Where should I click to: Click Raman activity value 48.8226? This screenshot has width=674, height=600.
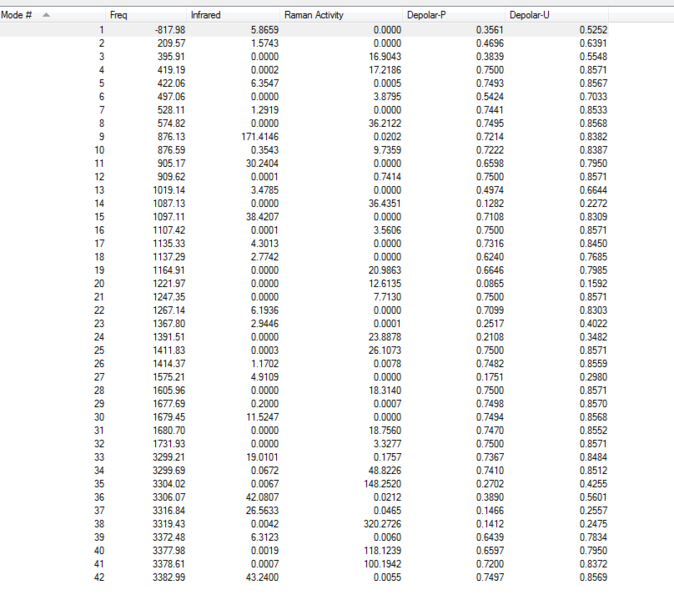(385, 471)
